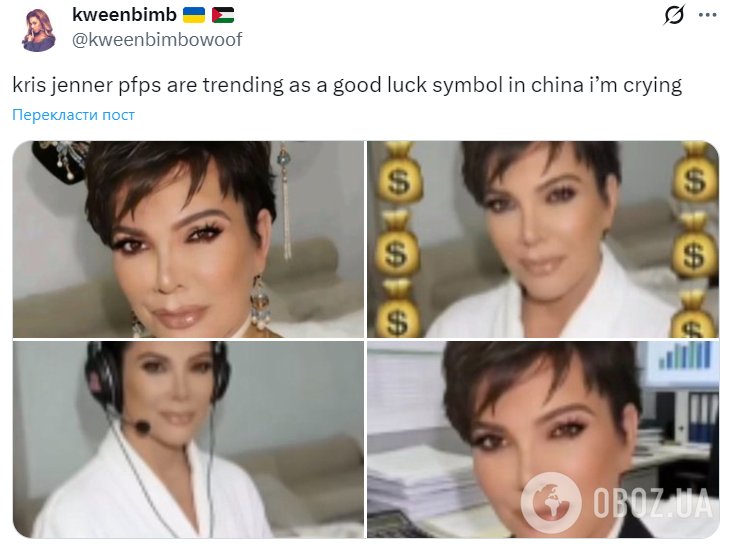The height and width of the screenshot is (549, 731).
Task: Click the top-left money bag emoji
Action: pyautogui.click(x=399, y=172)
